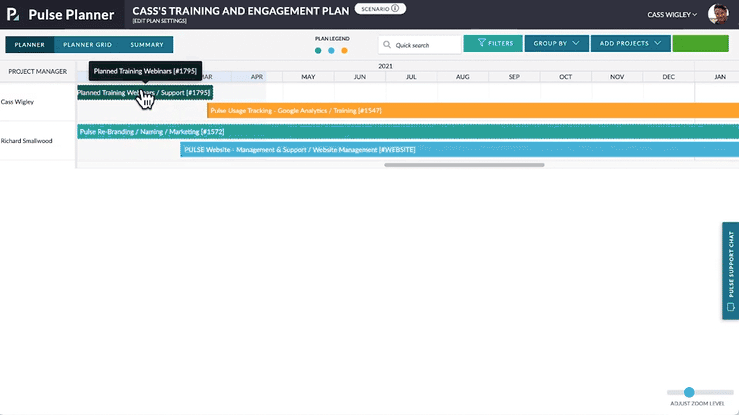This screenshot has height=415, width=739.
Task: Click the Adjust Zoom Level slider handle
Action: (689, 392)
